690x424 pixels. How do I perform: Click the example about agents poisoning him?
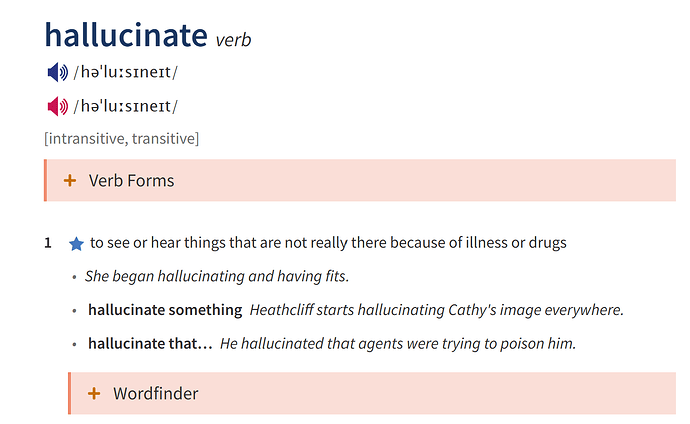point(398,344)
